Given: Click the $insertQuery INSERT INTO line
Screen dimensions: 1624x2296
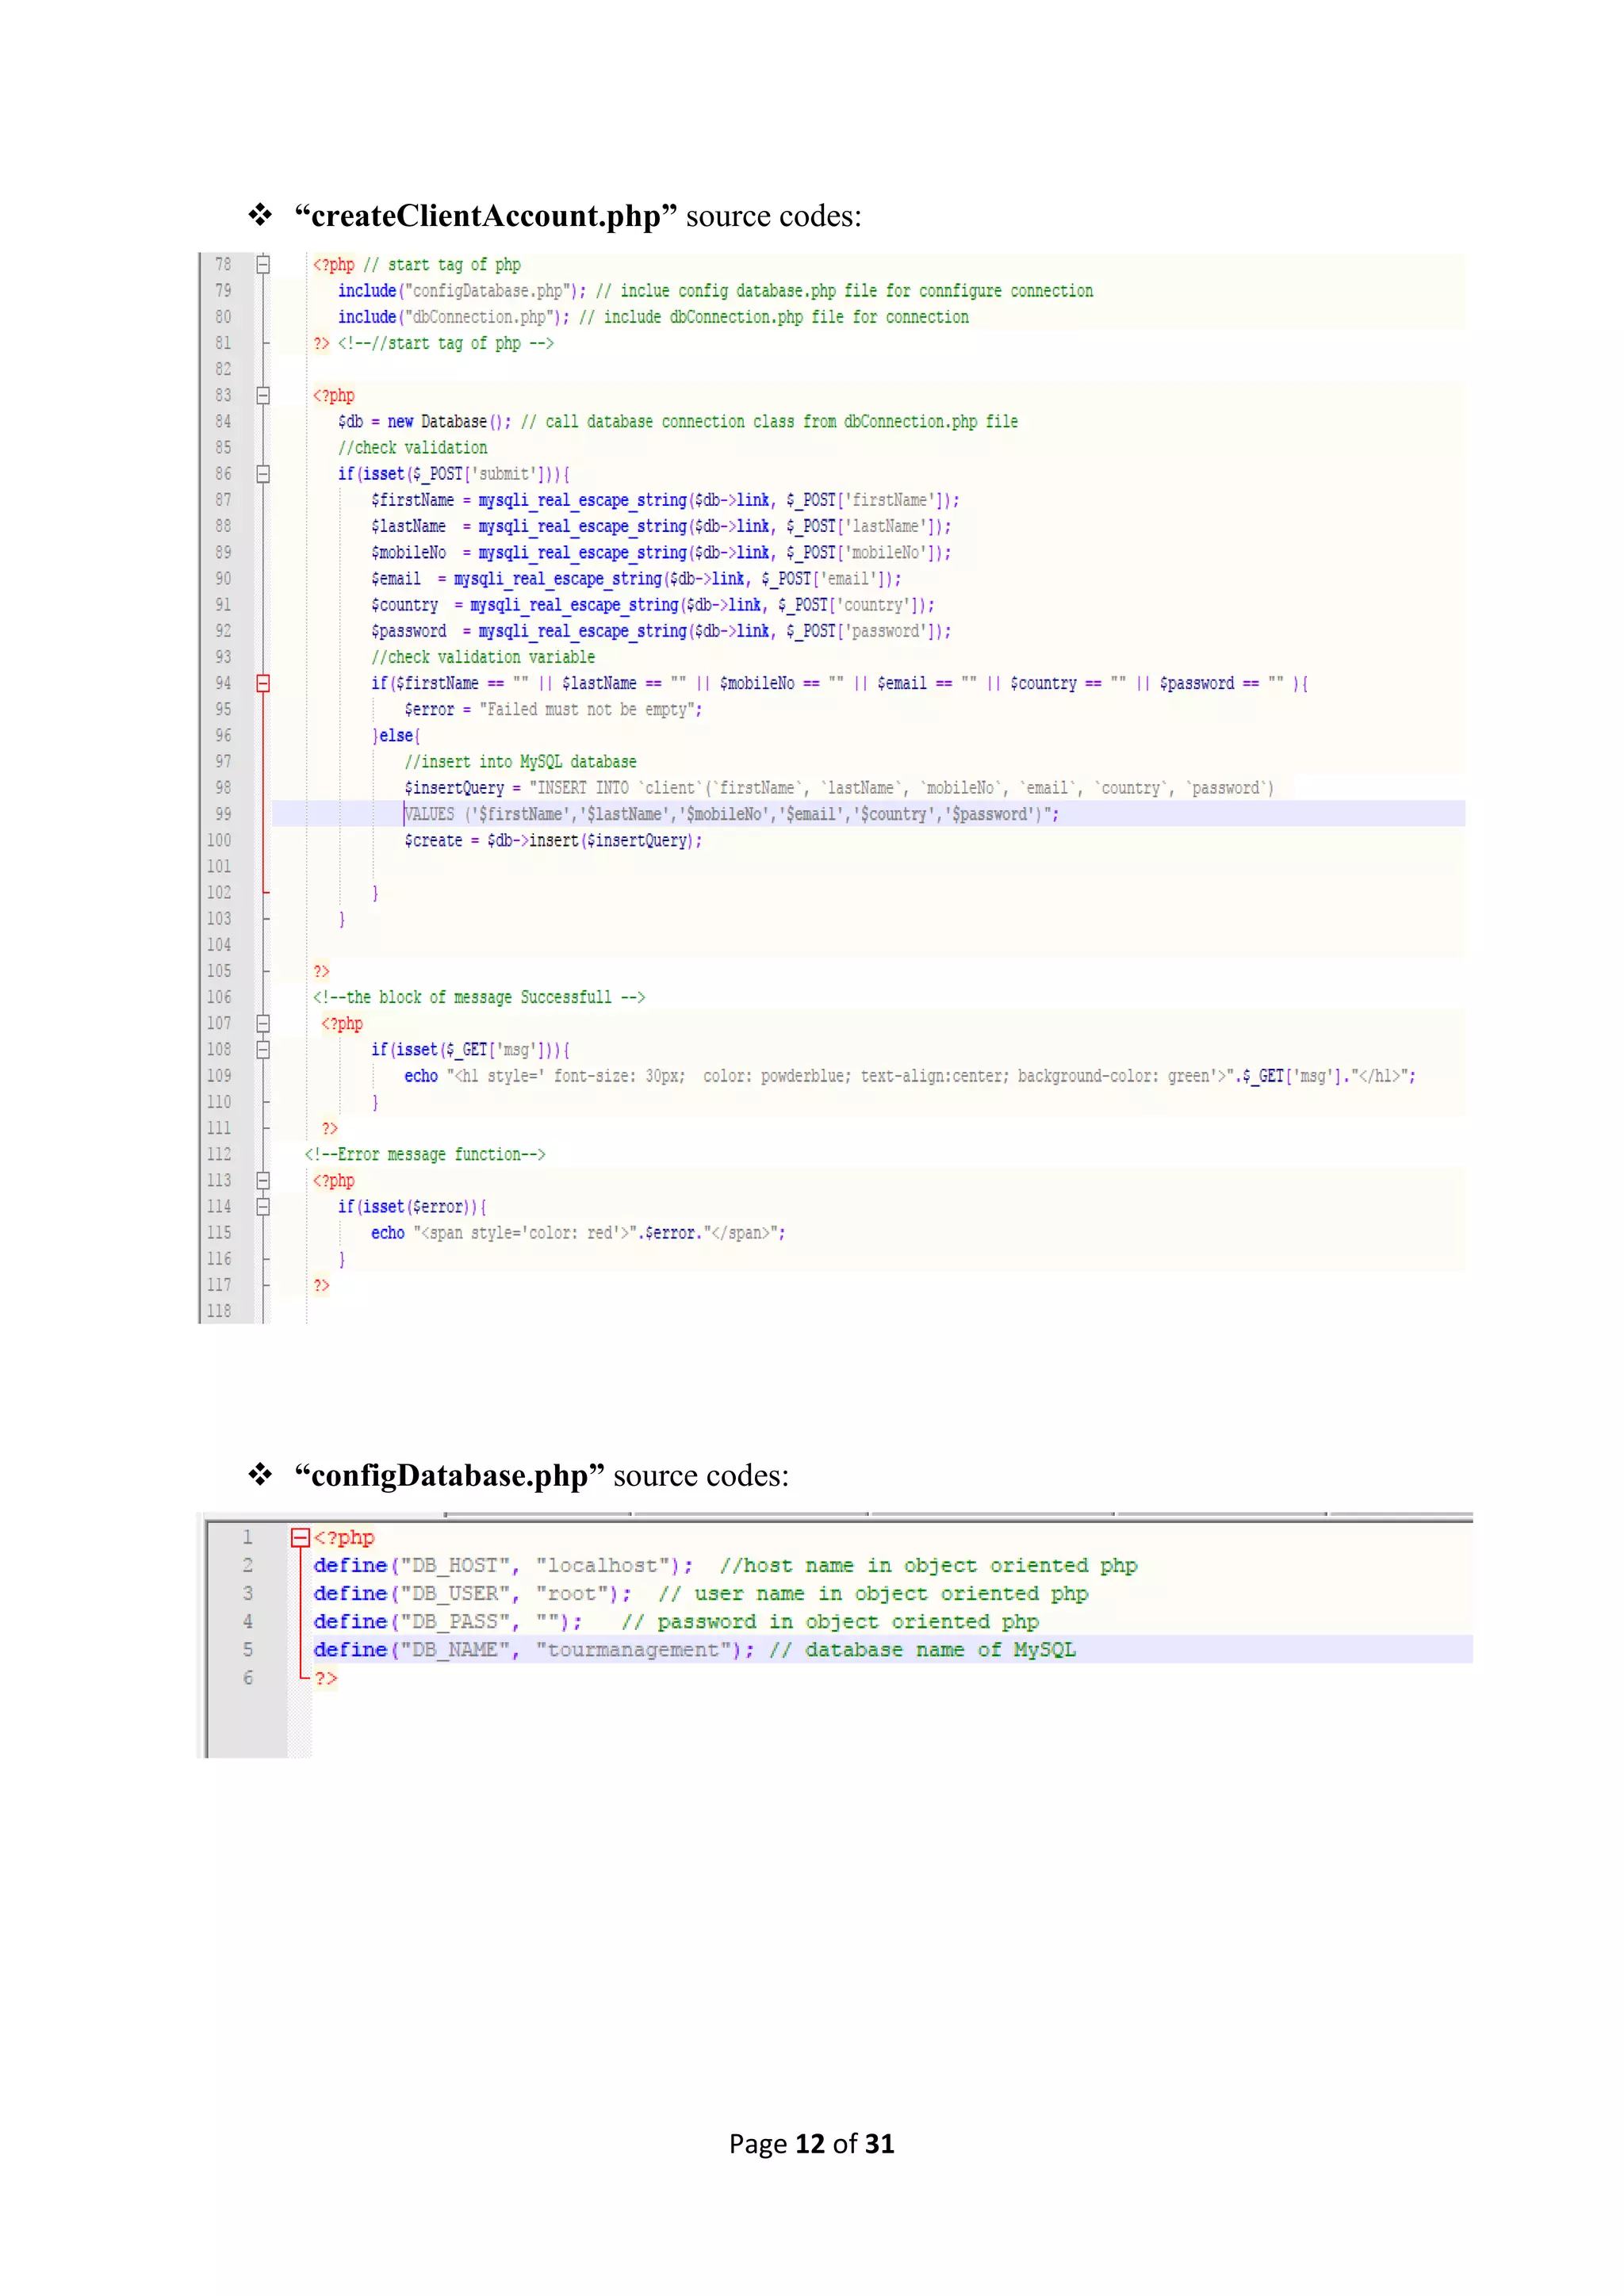Looking at the screenshot, I should tap(838, 788).
